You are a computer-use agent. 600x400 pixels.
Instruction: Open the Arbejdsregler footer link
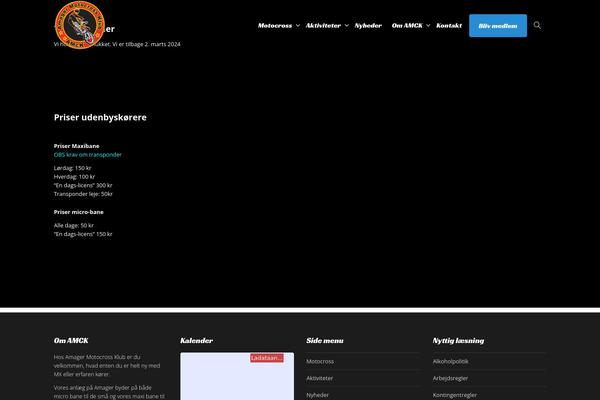[x=450, y=378]
